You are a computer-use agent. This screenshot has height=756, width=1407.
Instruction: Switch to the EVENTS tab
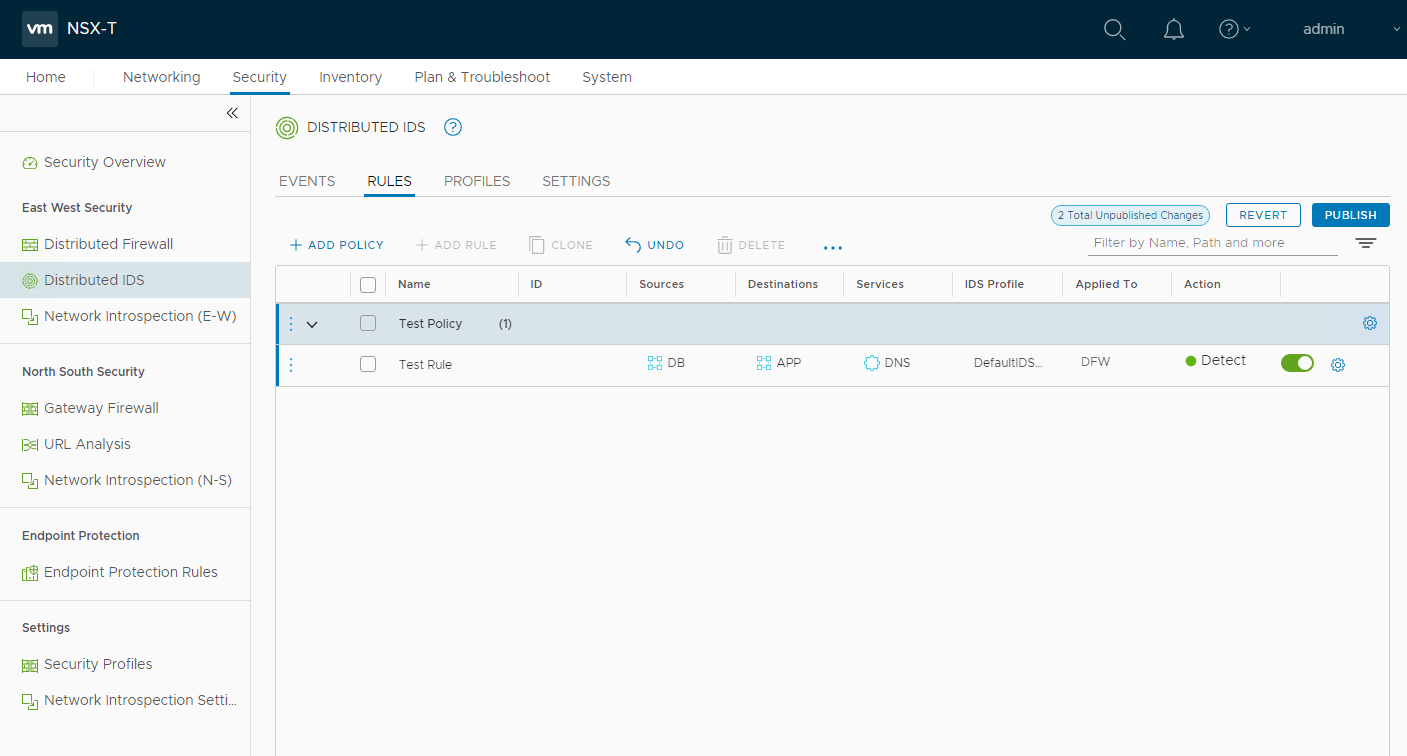(307, 181)
